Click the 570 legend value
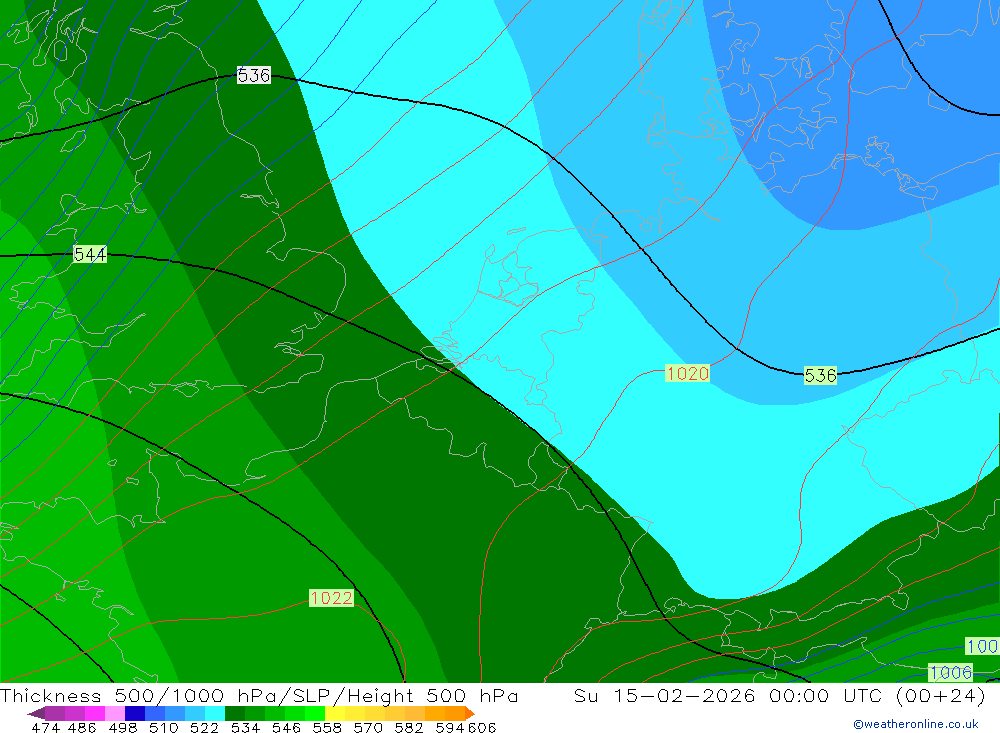1000x733 pixels. point(368,728)
